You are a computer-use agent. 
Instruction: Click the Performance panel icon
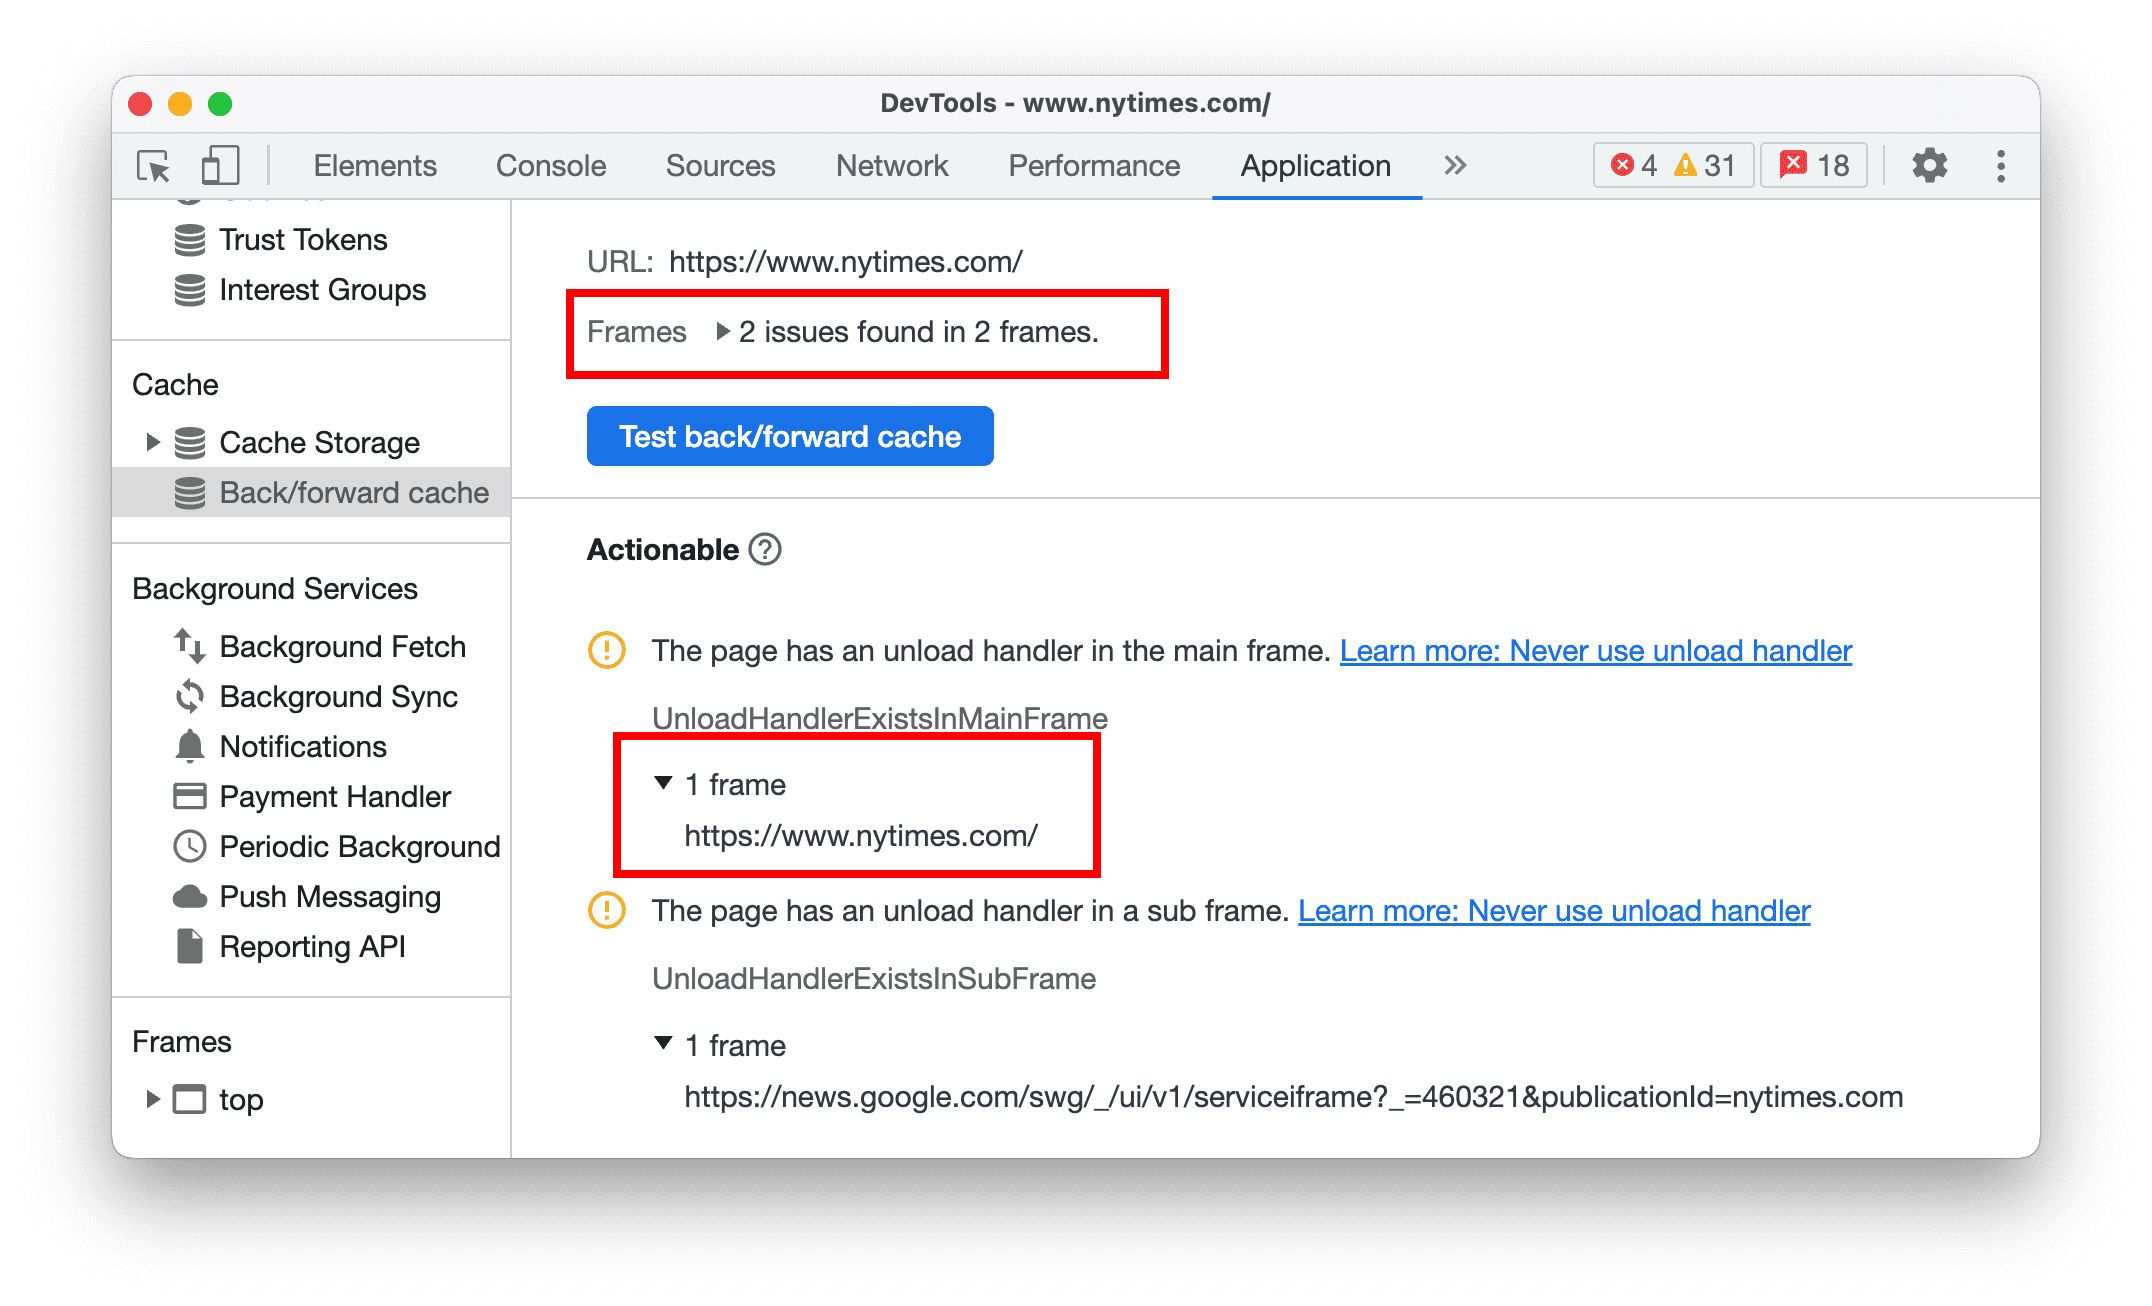click(1091, 166)
